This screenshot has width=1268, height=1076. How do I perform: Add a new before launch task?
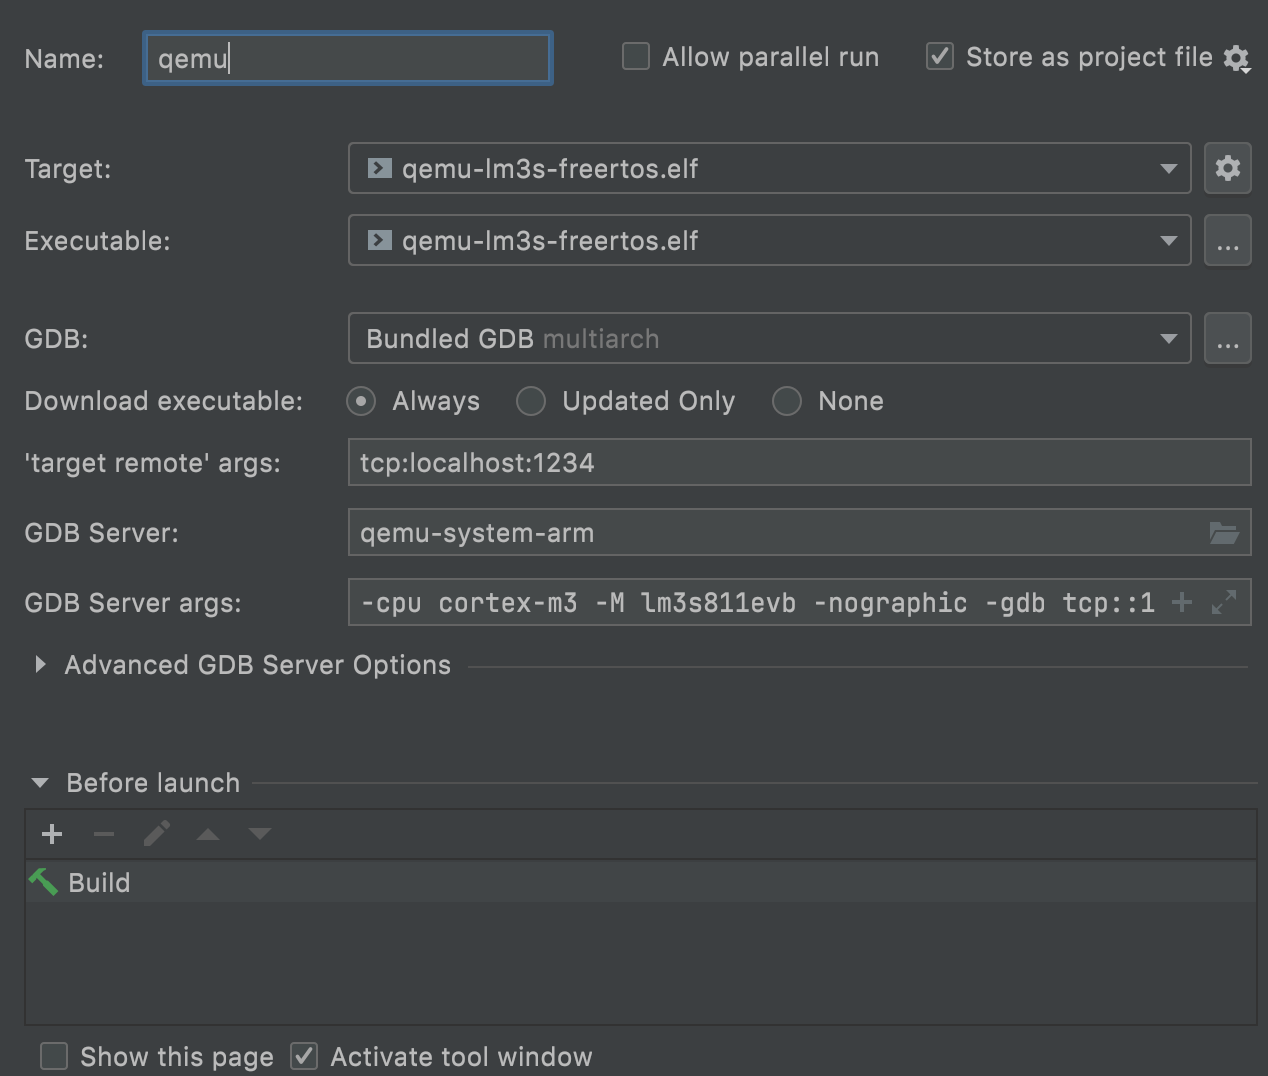point(52,834)
